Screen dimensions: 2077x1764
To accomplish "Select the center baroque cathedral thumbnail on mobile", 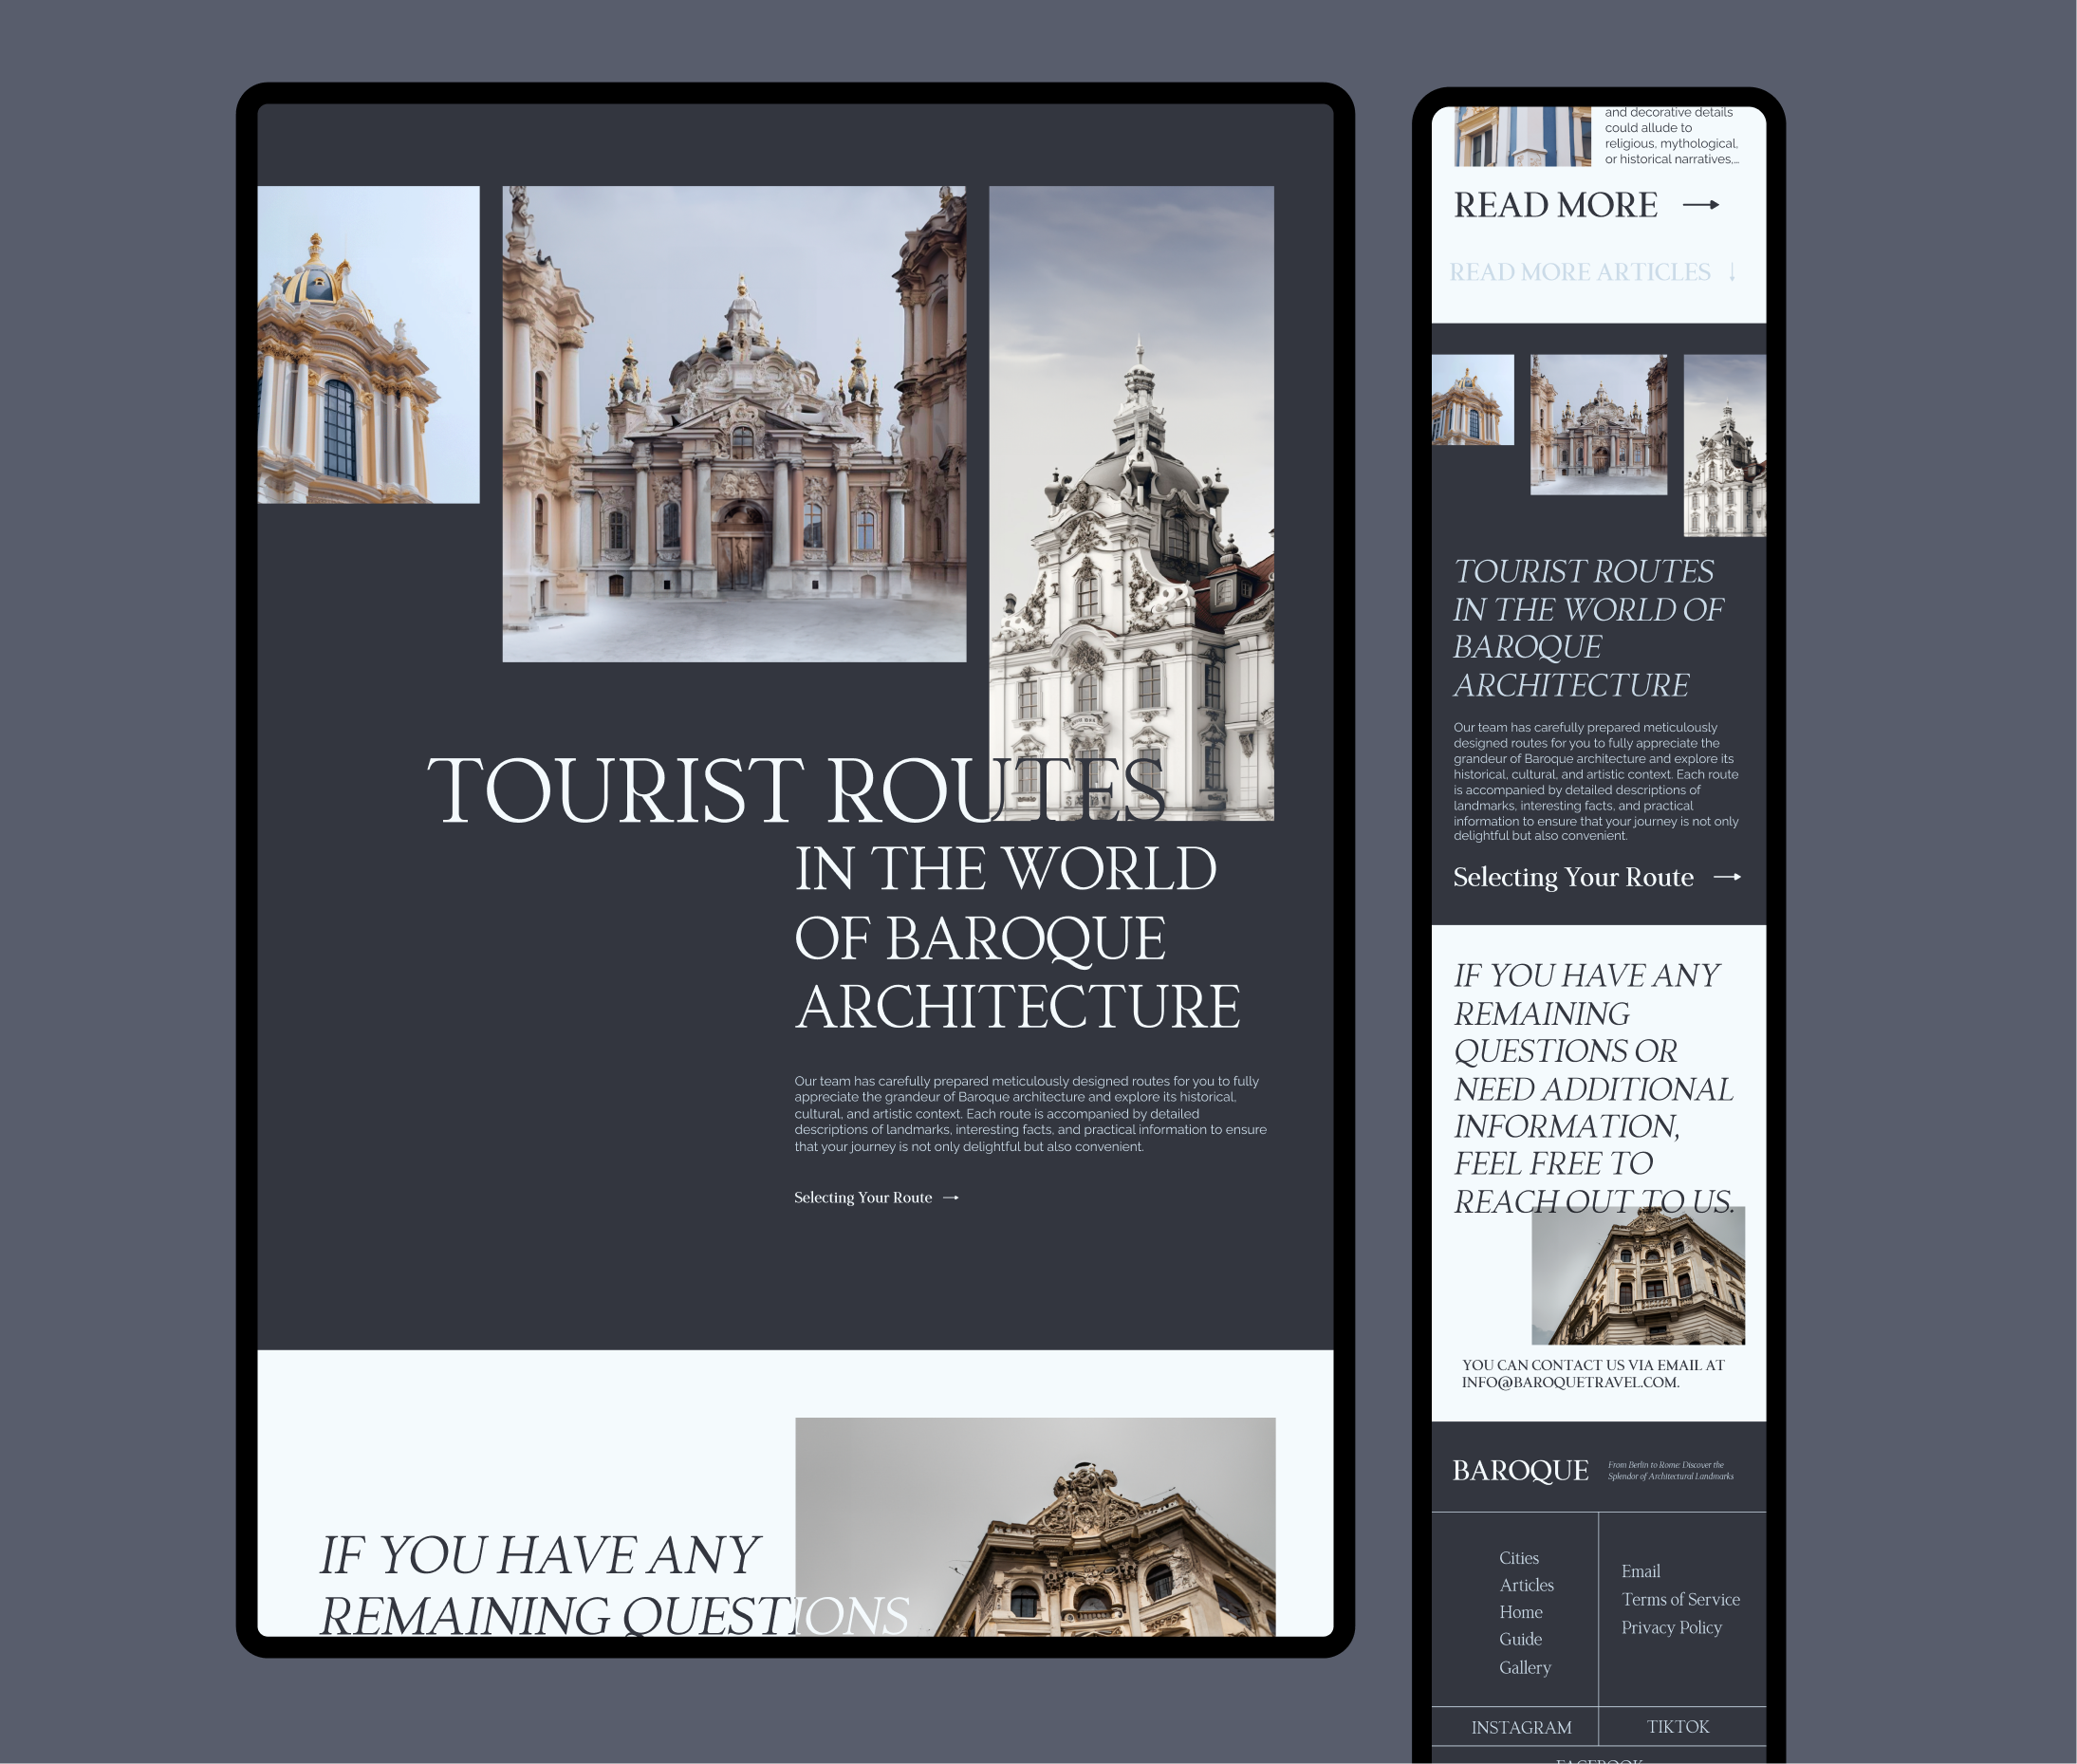I will (x=1598, y=424).
